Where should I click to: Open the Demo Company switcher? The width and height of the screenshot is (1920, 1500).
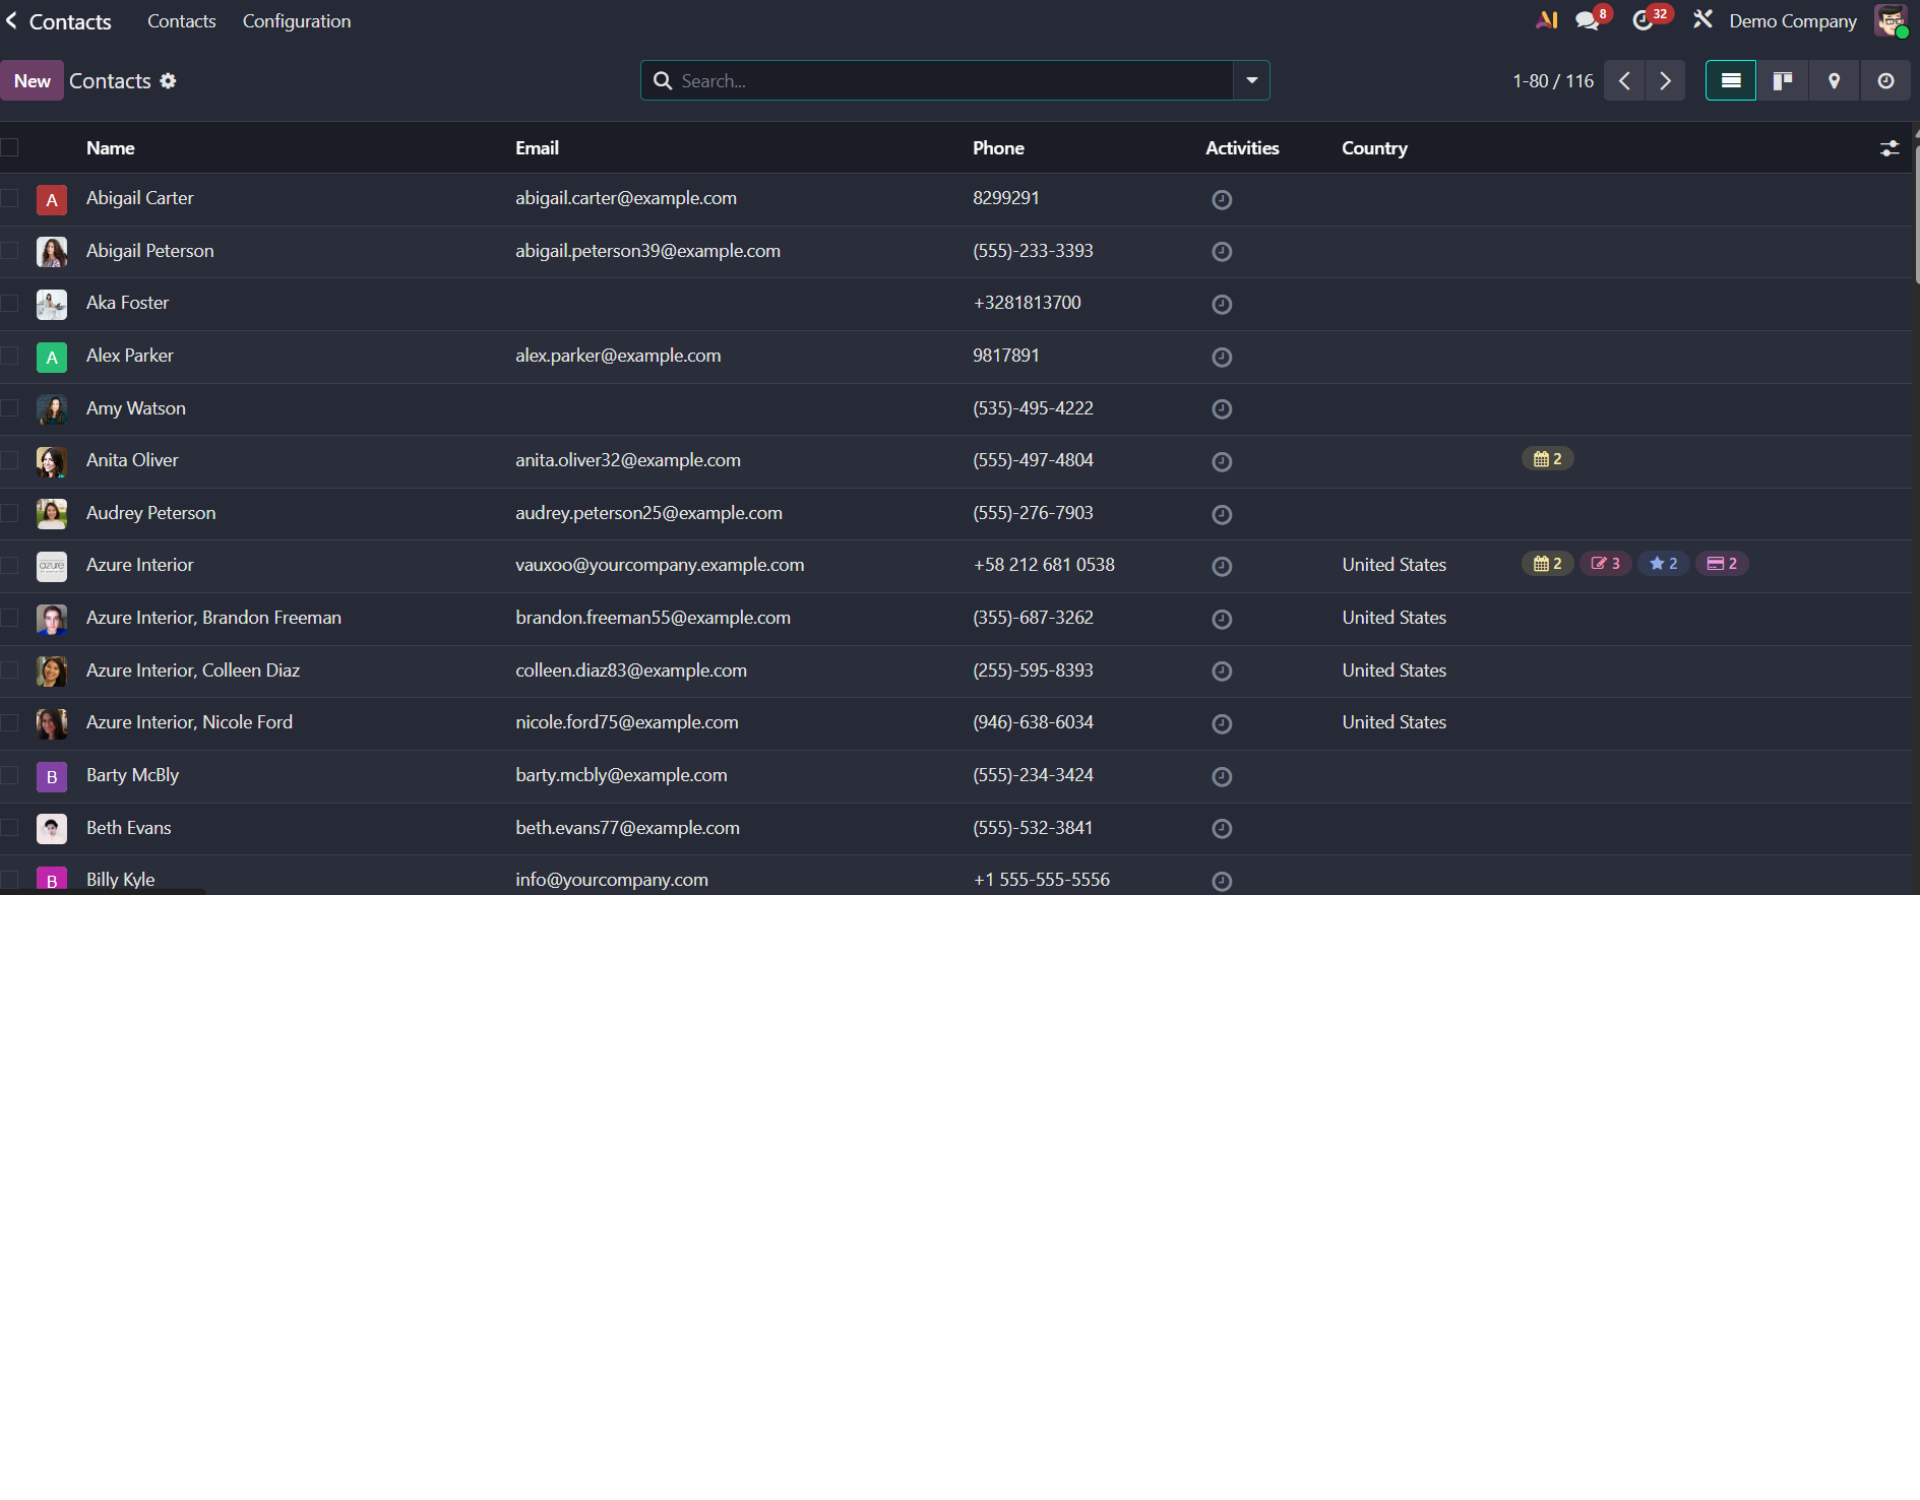pos(1792,21)
